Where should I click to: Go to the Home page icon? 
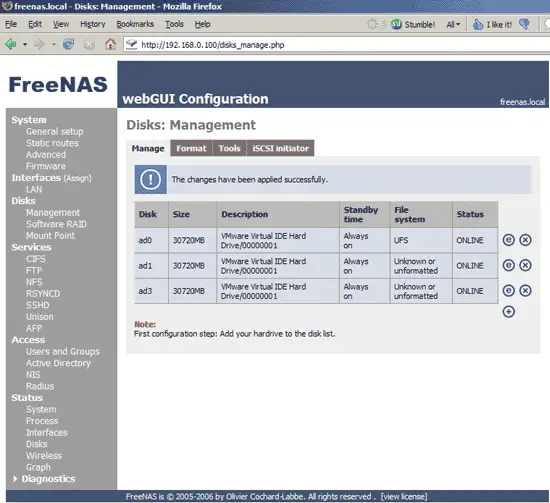coord(110,44)
